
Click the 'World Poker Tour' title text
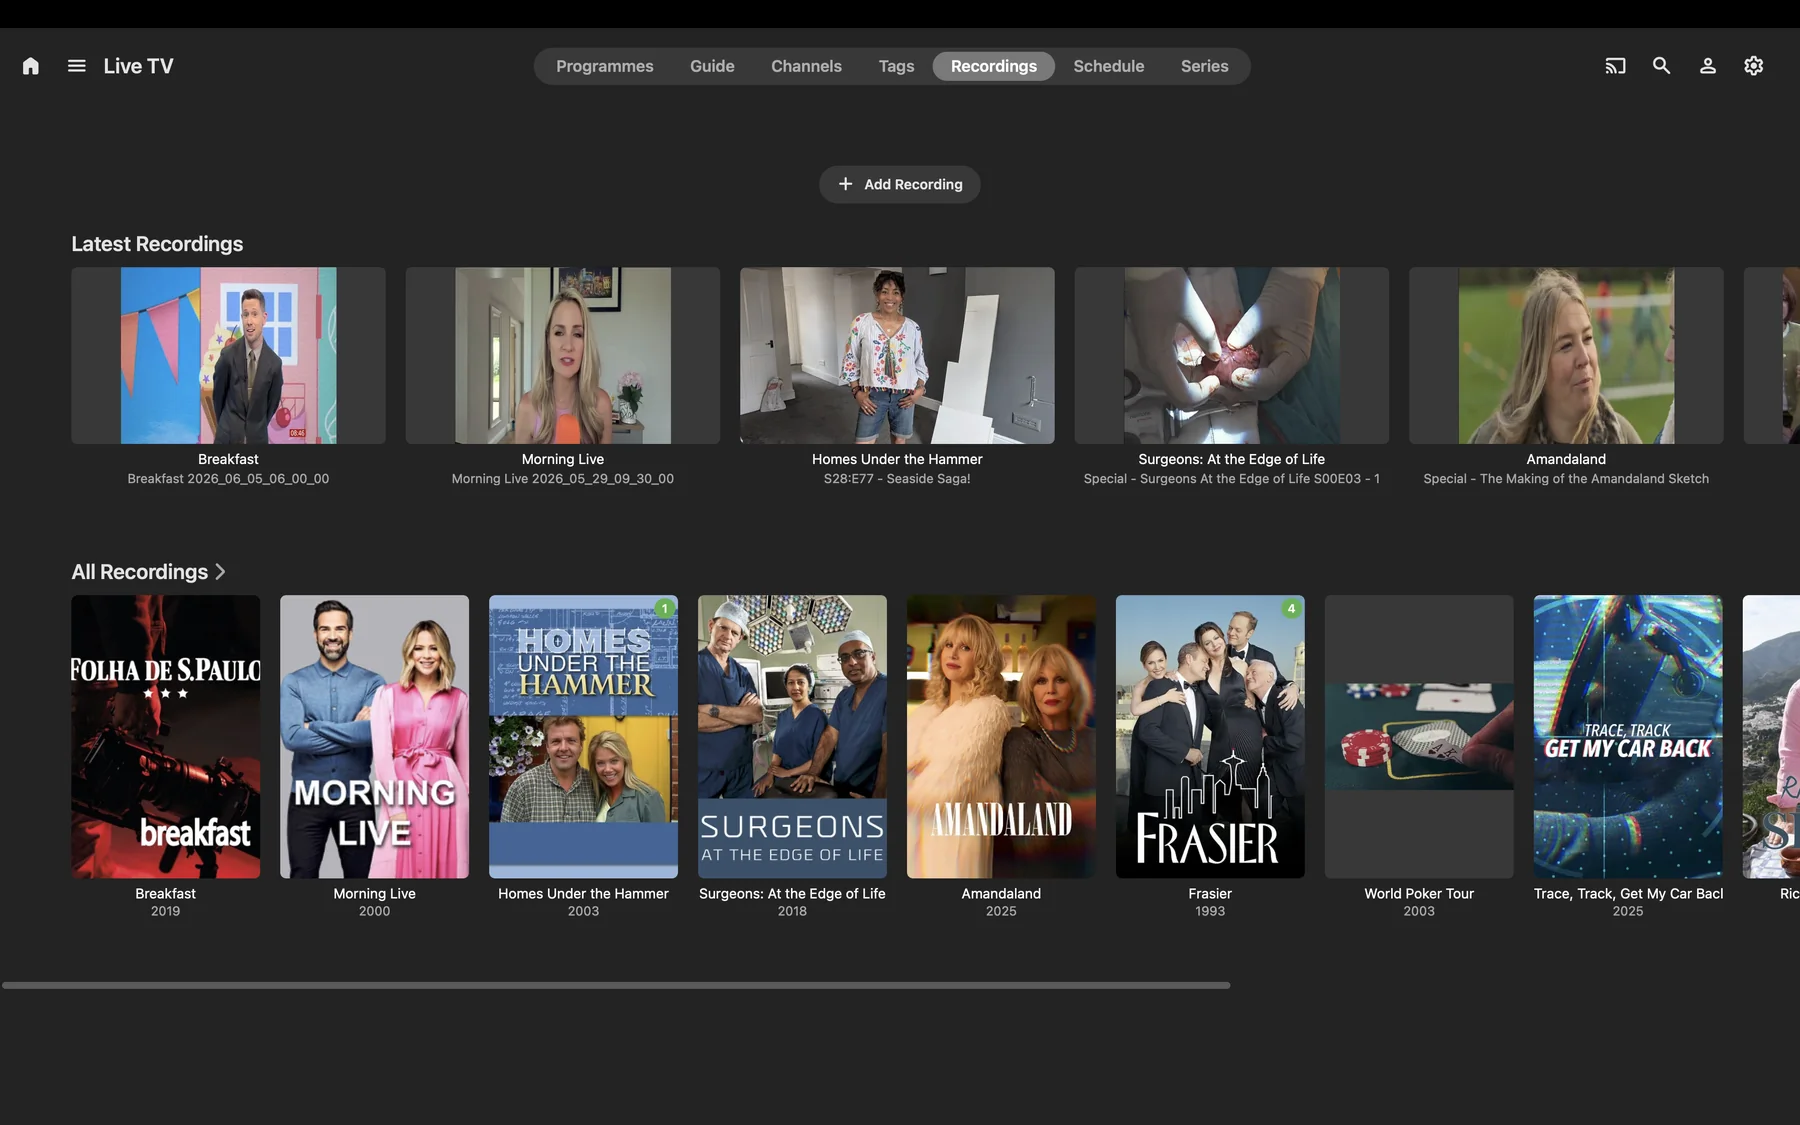pos(1419,894)
